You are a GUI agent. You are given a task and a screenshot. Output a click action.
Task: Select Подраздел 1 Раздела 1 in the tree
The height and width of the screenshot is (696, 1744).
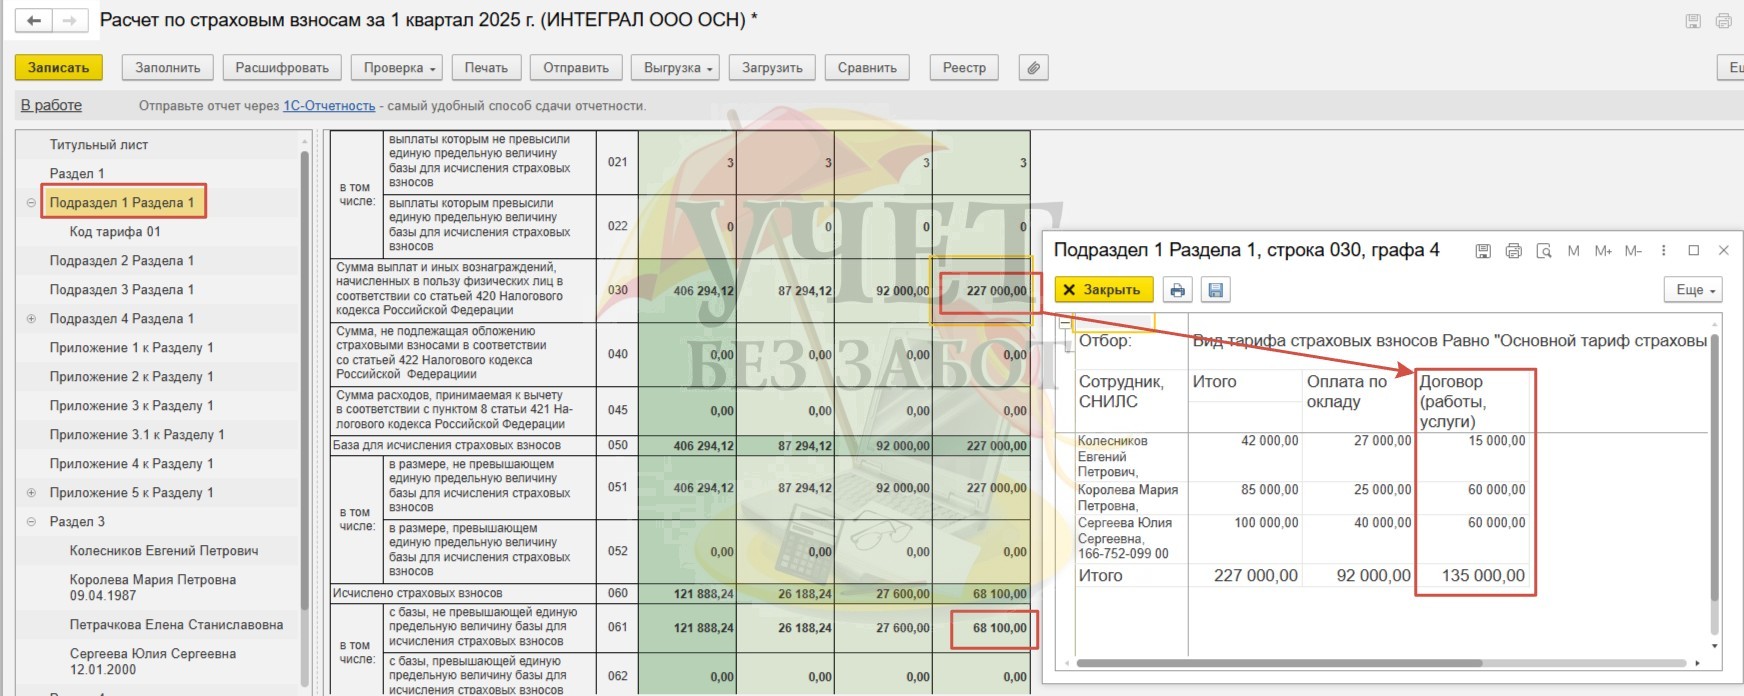pyautogui.click(x=122, y=203)
